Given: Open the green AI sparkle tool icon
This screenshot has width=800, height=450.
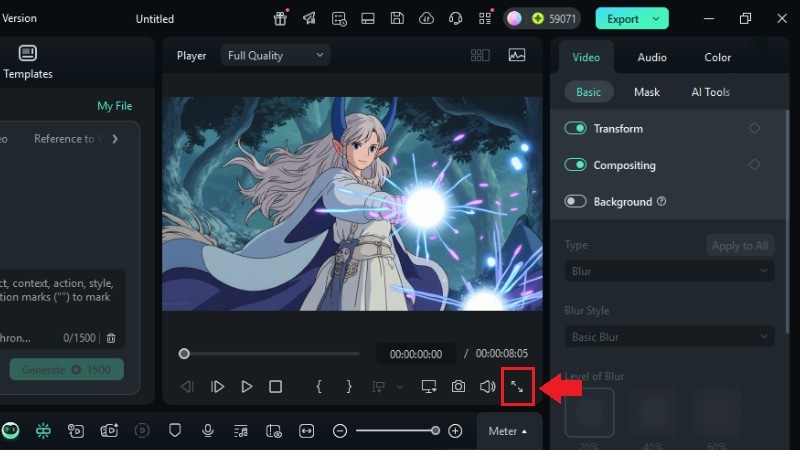Looking at the screenshot, I should tap(43, 431).
